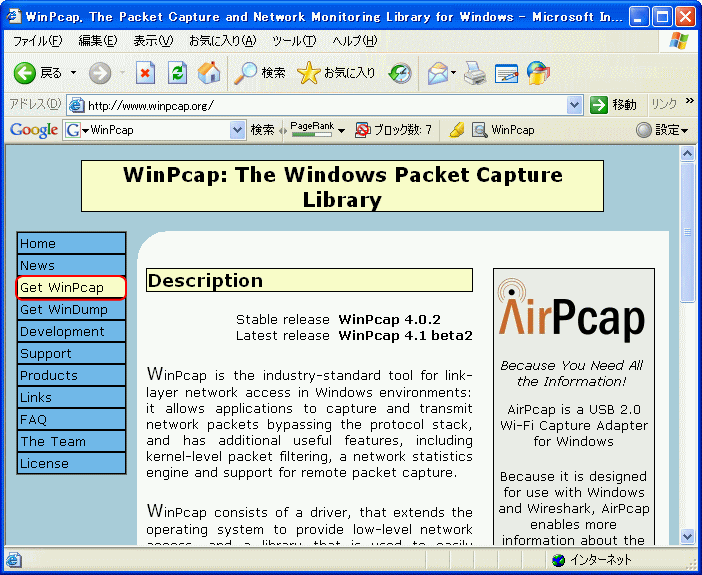Screen dimensions: 702x575
Task: Expand the Links toolbar chevron
Action: pyautogui.click(x=689, y=101)
